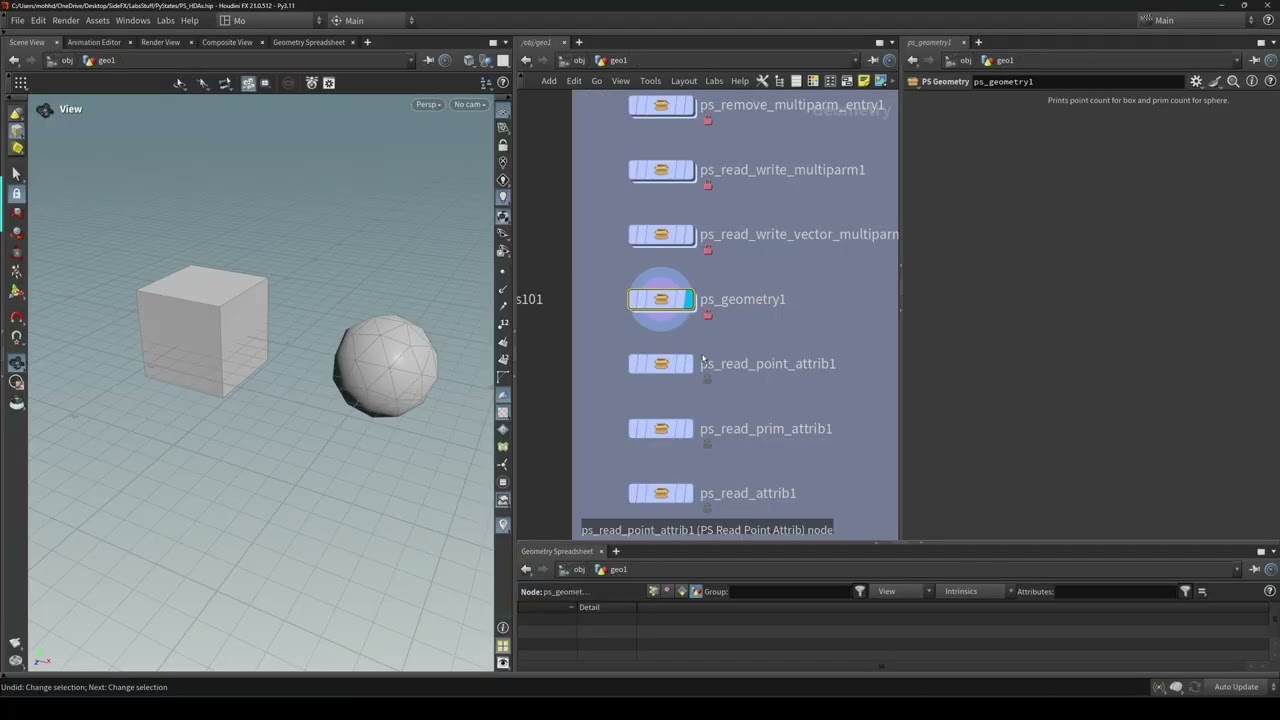Screen dimensions: 1280x720
Task: Open the Auto Update mode dropdown
Action: pos(1240,687)
